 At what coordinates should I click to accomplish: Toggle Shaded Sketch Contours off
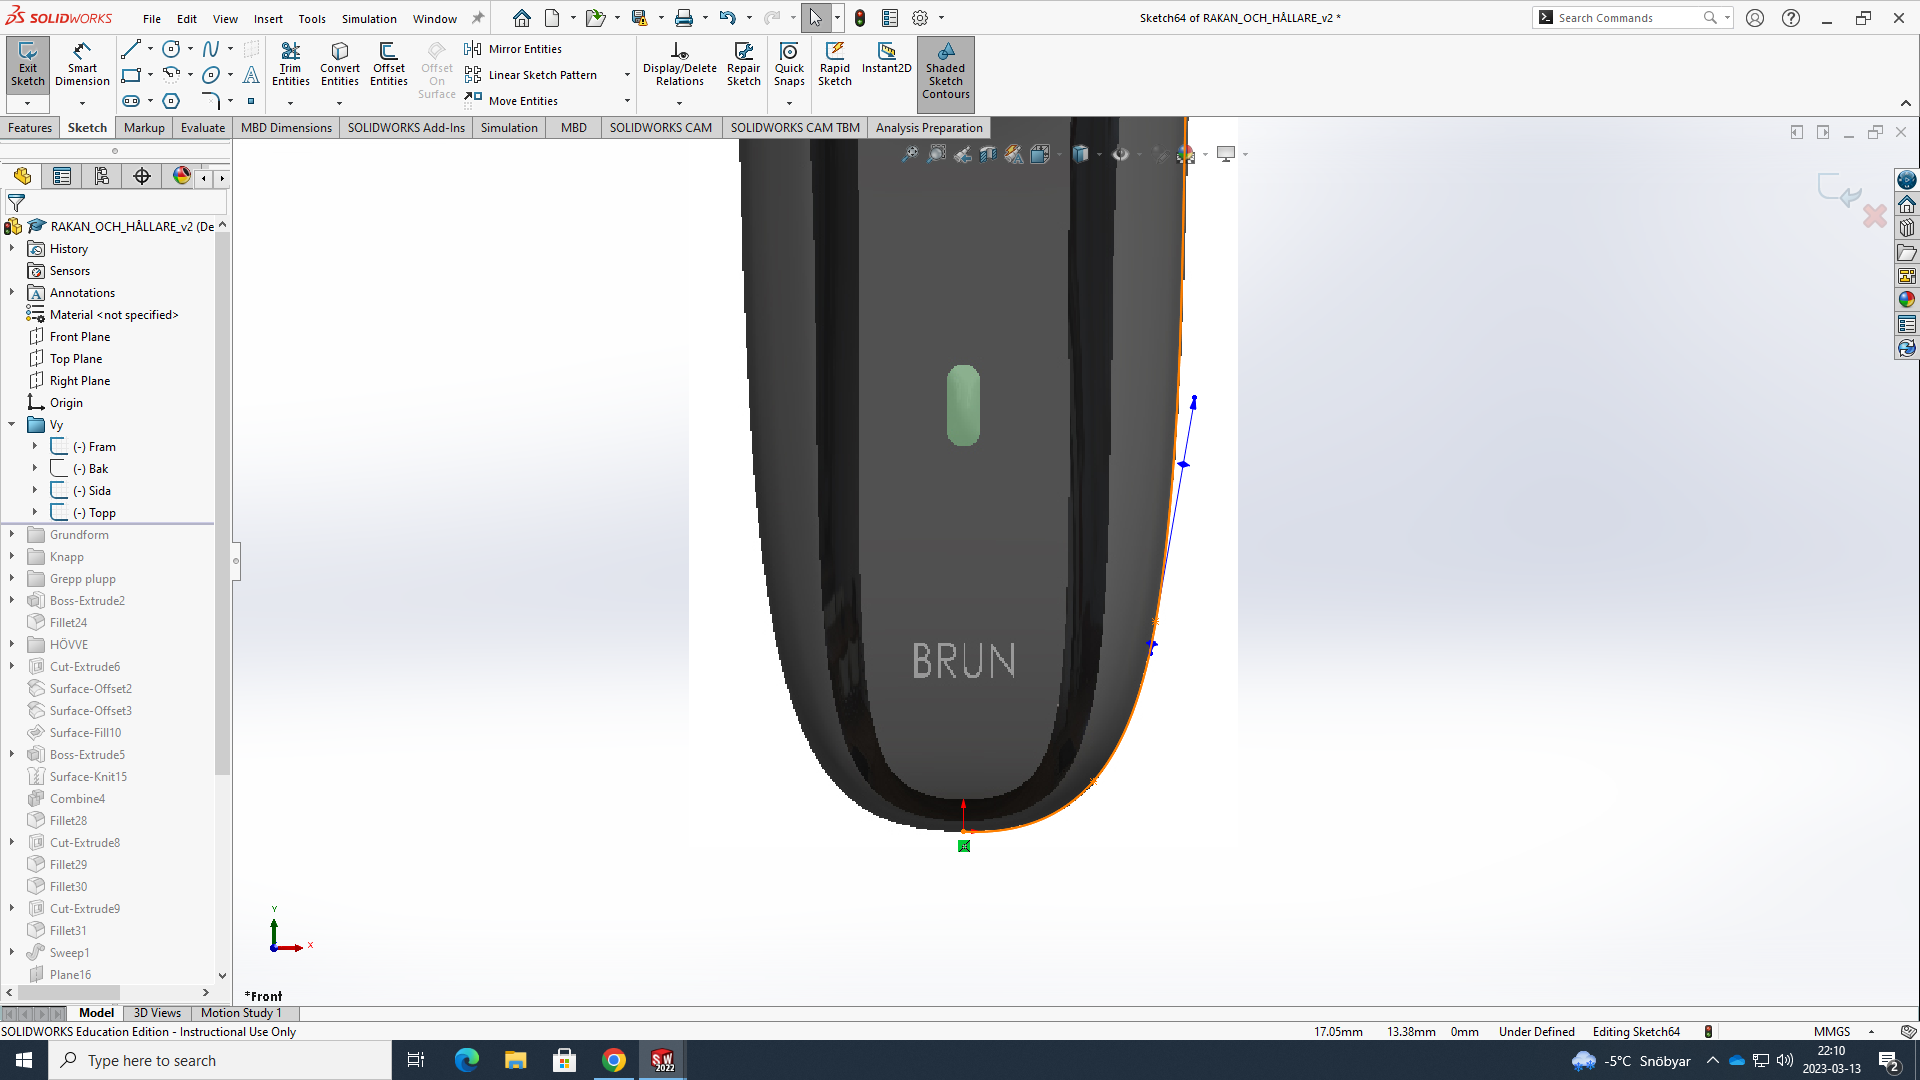(945, 72)
